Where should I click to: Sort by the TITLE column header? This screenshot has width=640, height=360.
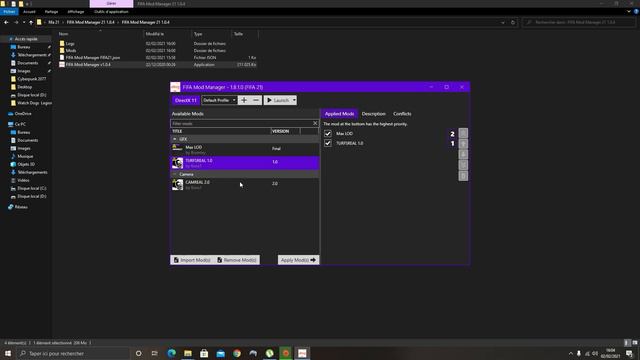tap(220, 131)
